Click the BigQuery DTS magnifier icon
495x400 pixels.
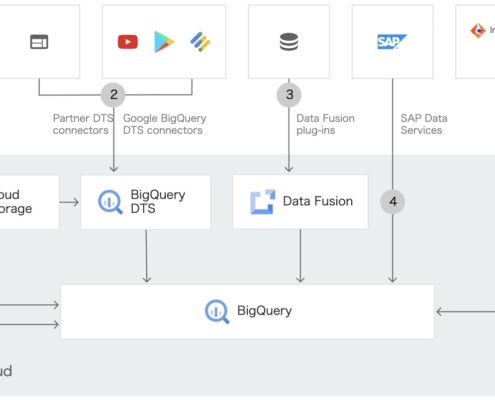click(110, 202)
